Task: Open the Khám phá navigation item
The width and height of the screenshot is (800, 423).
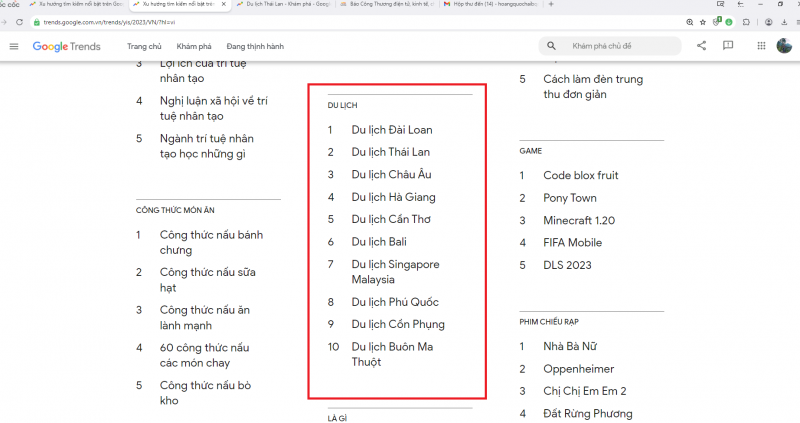Action: [193, 46]
